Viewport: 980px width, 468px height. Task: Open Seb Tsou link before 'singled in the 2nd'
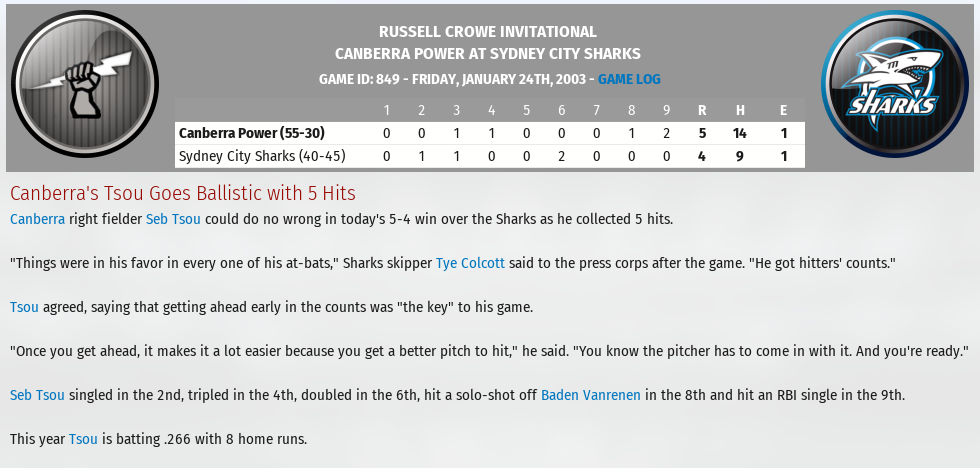pyautogui.click(x=38, y=395)
